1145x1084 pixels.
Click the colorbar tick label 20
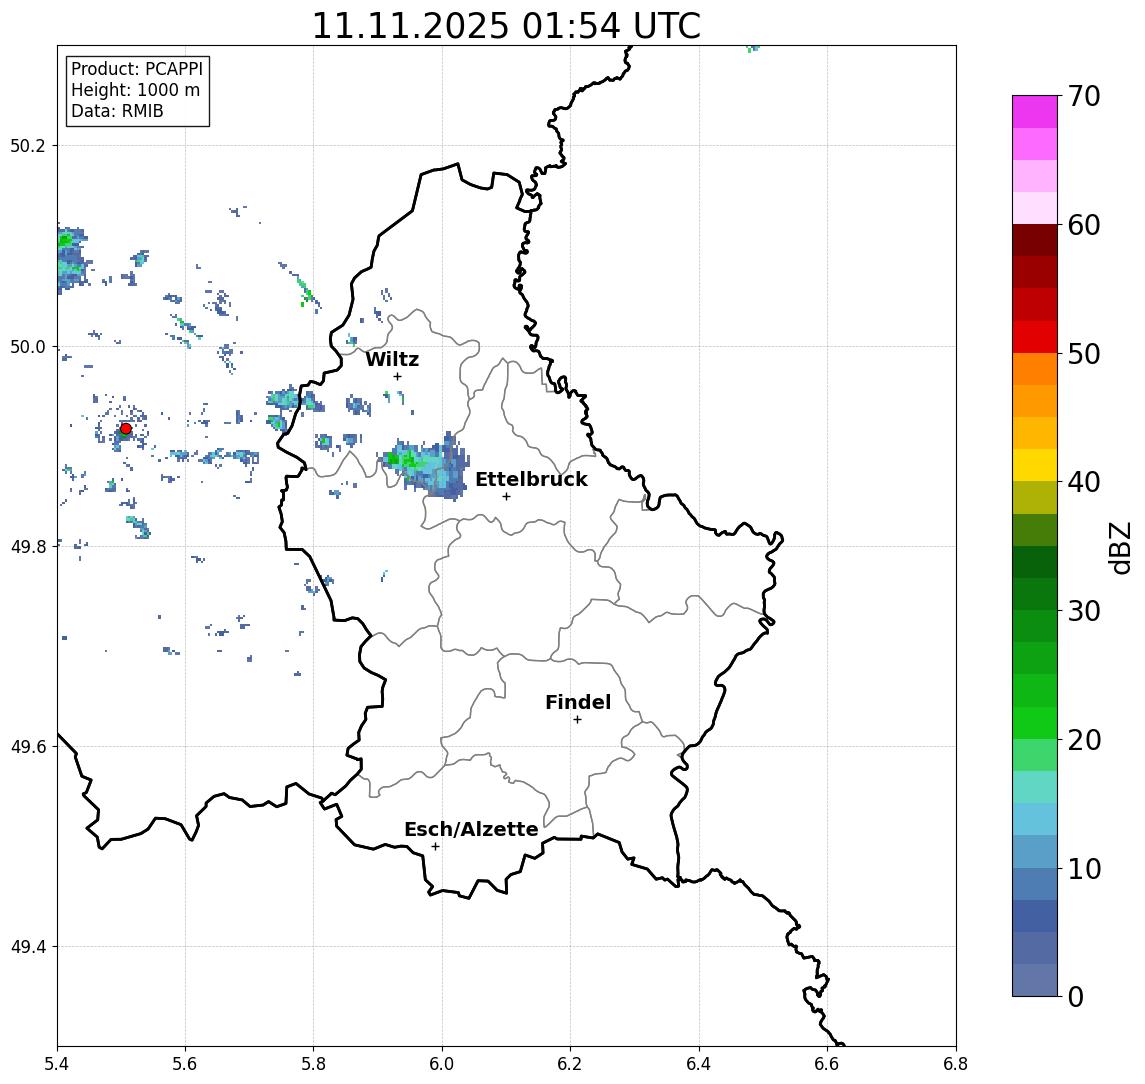[x=1084, y=739]
